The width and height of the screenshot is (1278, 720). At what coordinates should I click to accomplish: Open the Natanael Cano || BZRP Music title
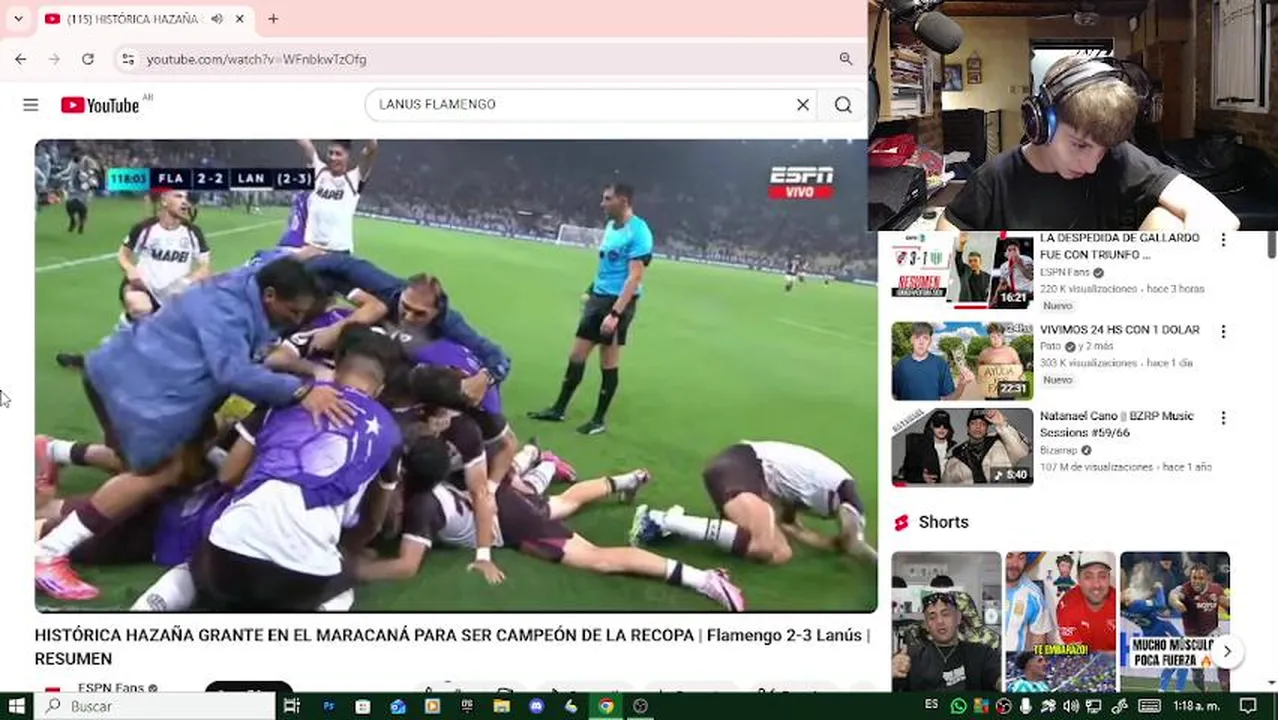point(1116,424)
